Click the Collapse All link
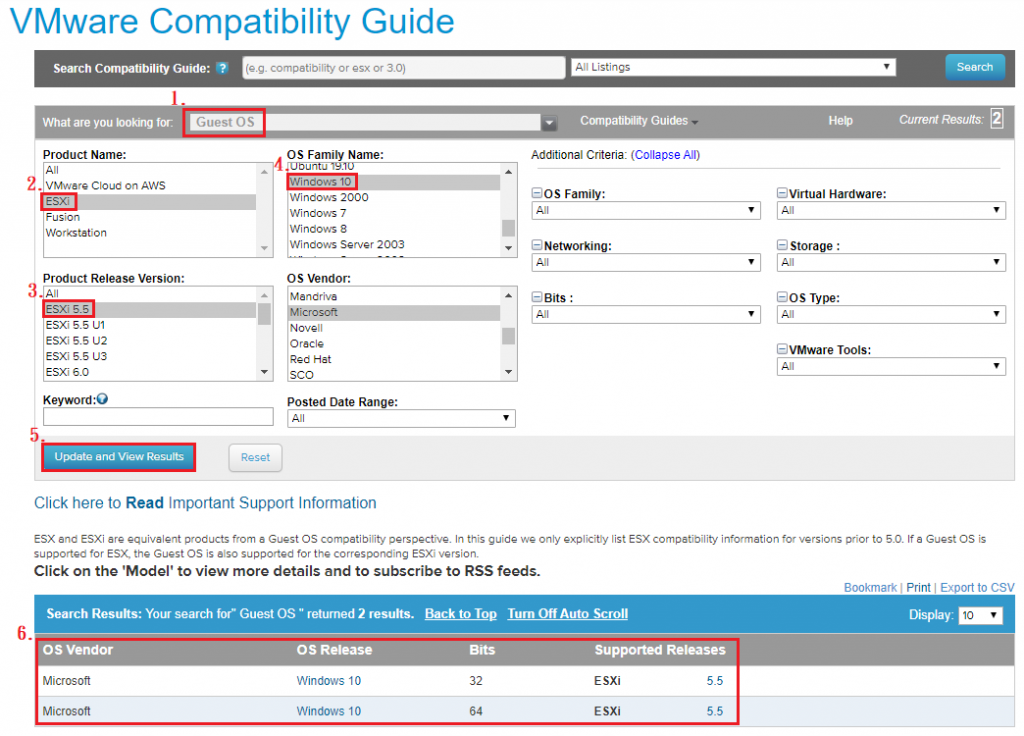The height and width of the screenshot is (736, 1024). 665,155
